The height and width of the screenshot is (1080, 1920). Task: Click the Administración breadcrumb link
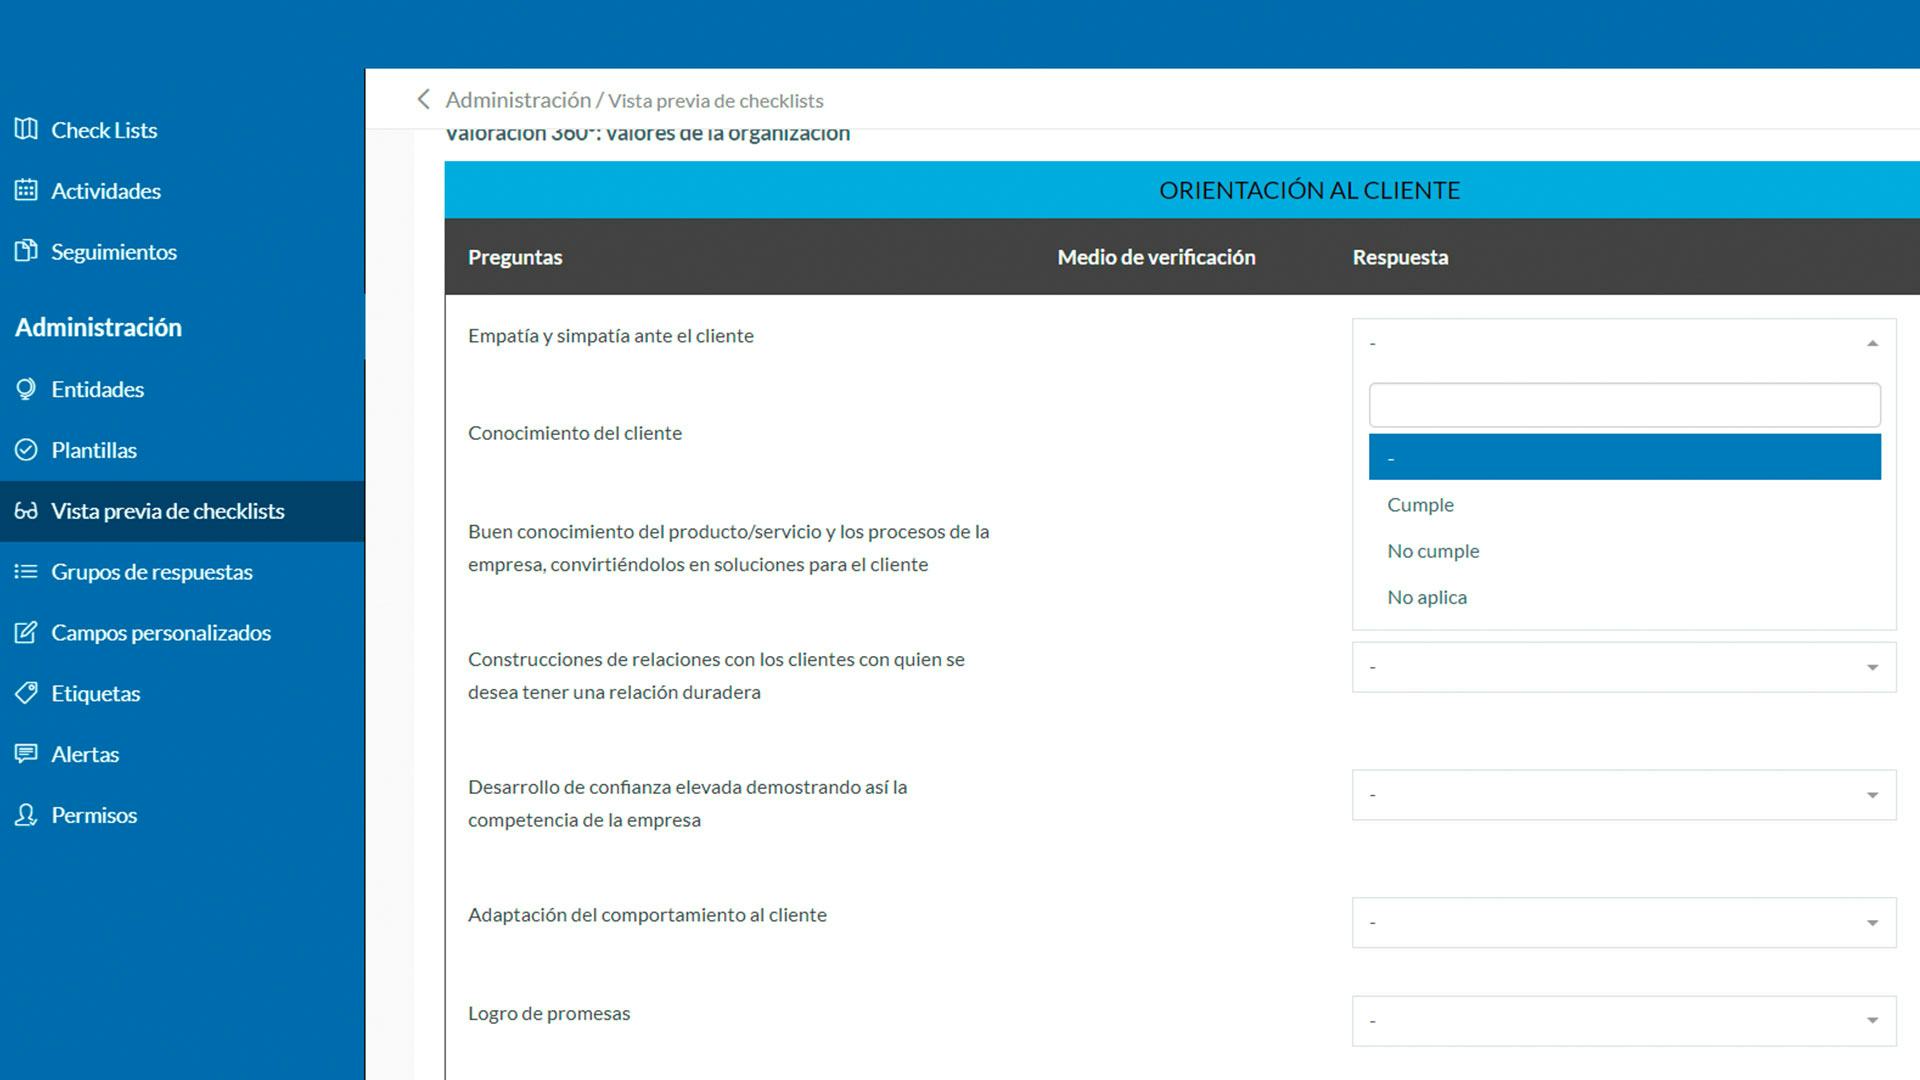coord(520,100)
